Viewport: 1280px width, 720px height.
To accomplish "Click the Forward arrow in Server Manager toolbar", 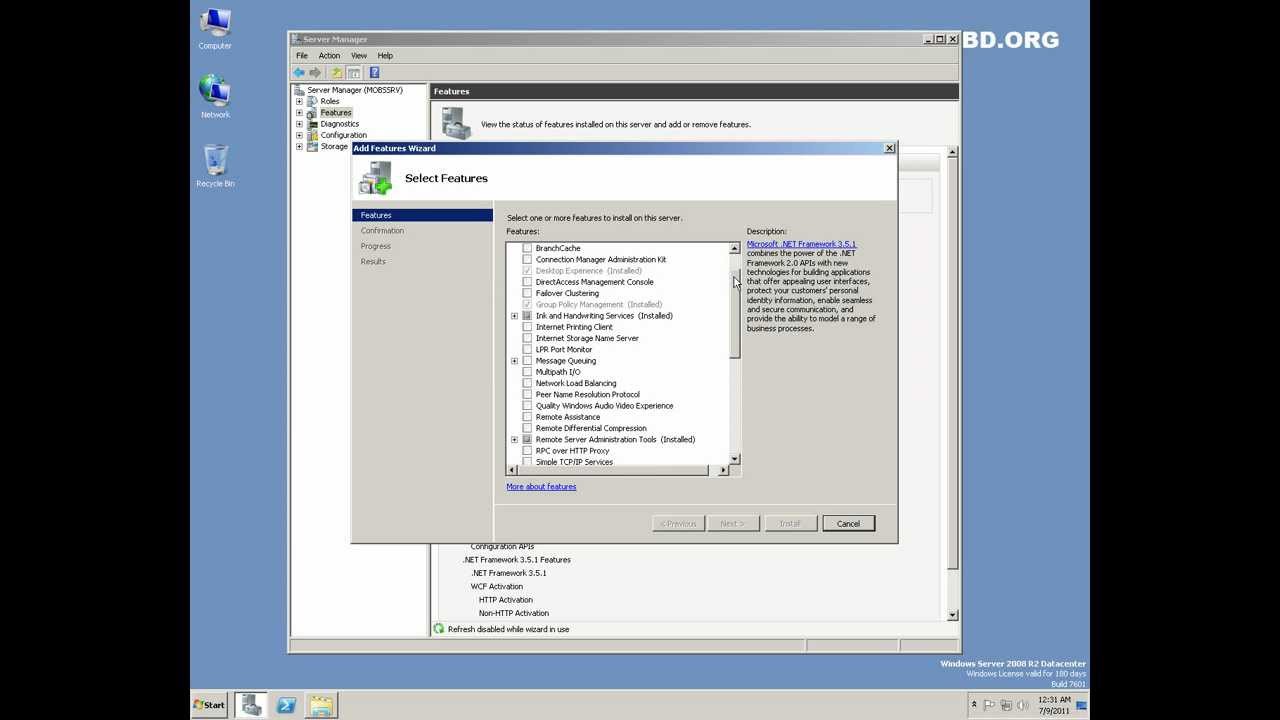I will (x=315, y=73).
